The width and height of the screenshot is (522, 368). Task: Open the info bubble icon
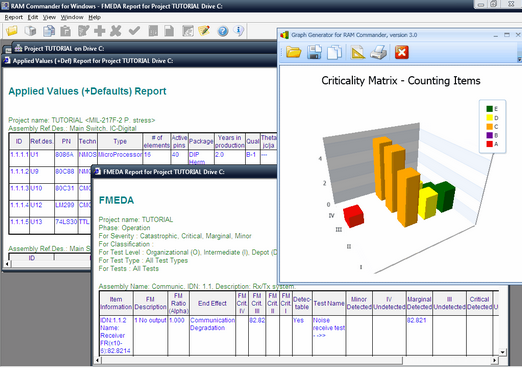[239, 31]
